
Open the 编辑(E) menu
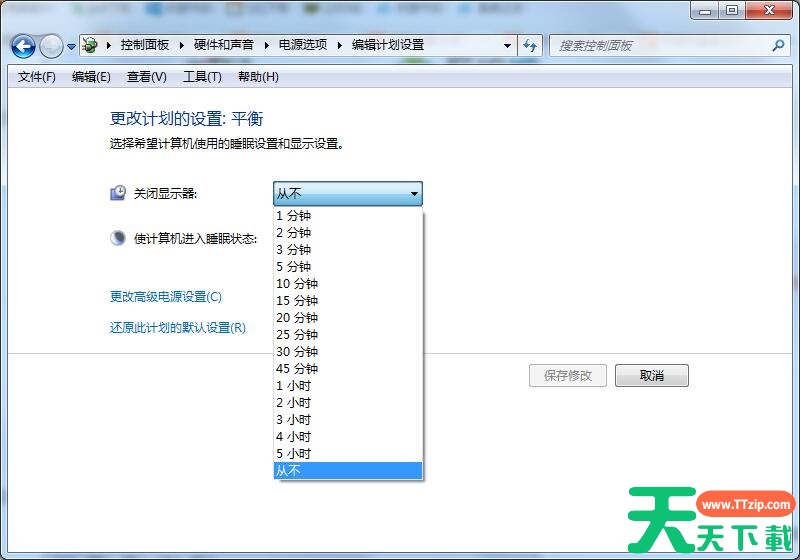pyautogui.click(x=91, y=77)
